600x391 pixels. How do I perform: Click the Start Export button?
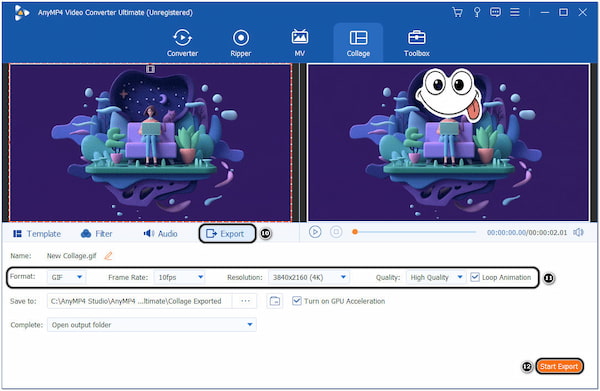[x=559, y=367]
